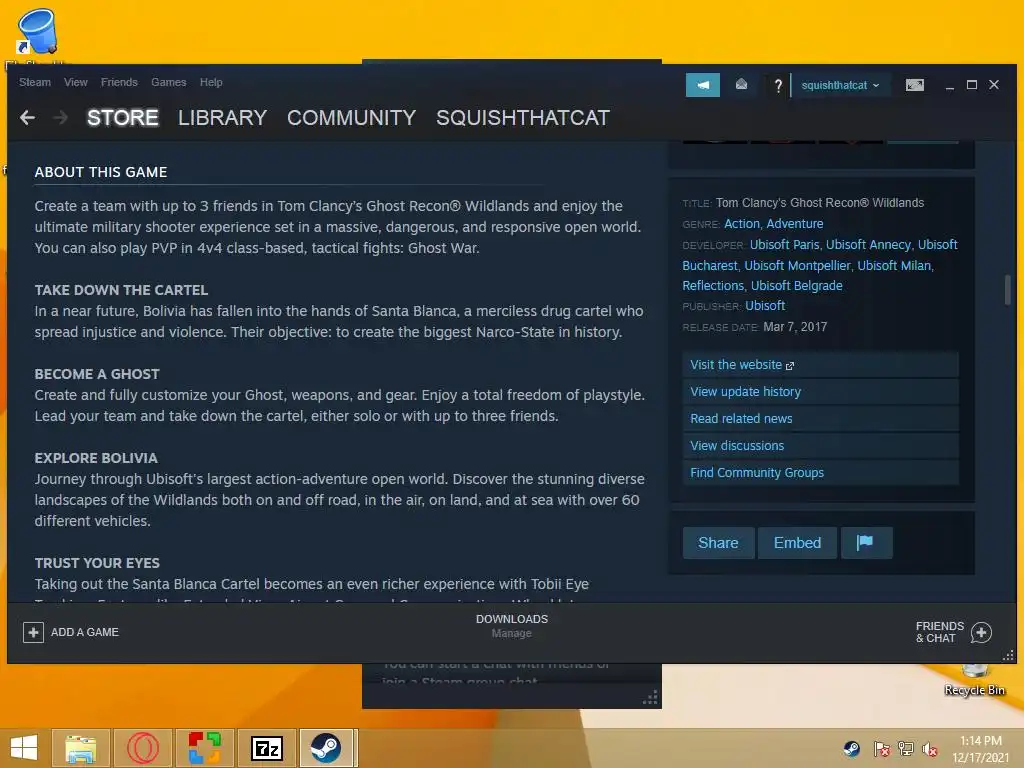Click View discussions link
This screenshot has height=768, width=1024.
(x=820, y=445)
